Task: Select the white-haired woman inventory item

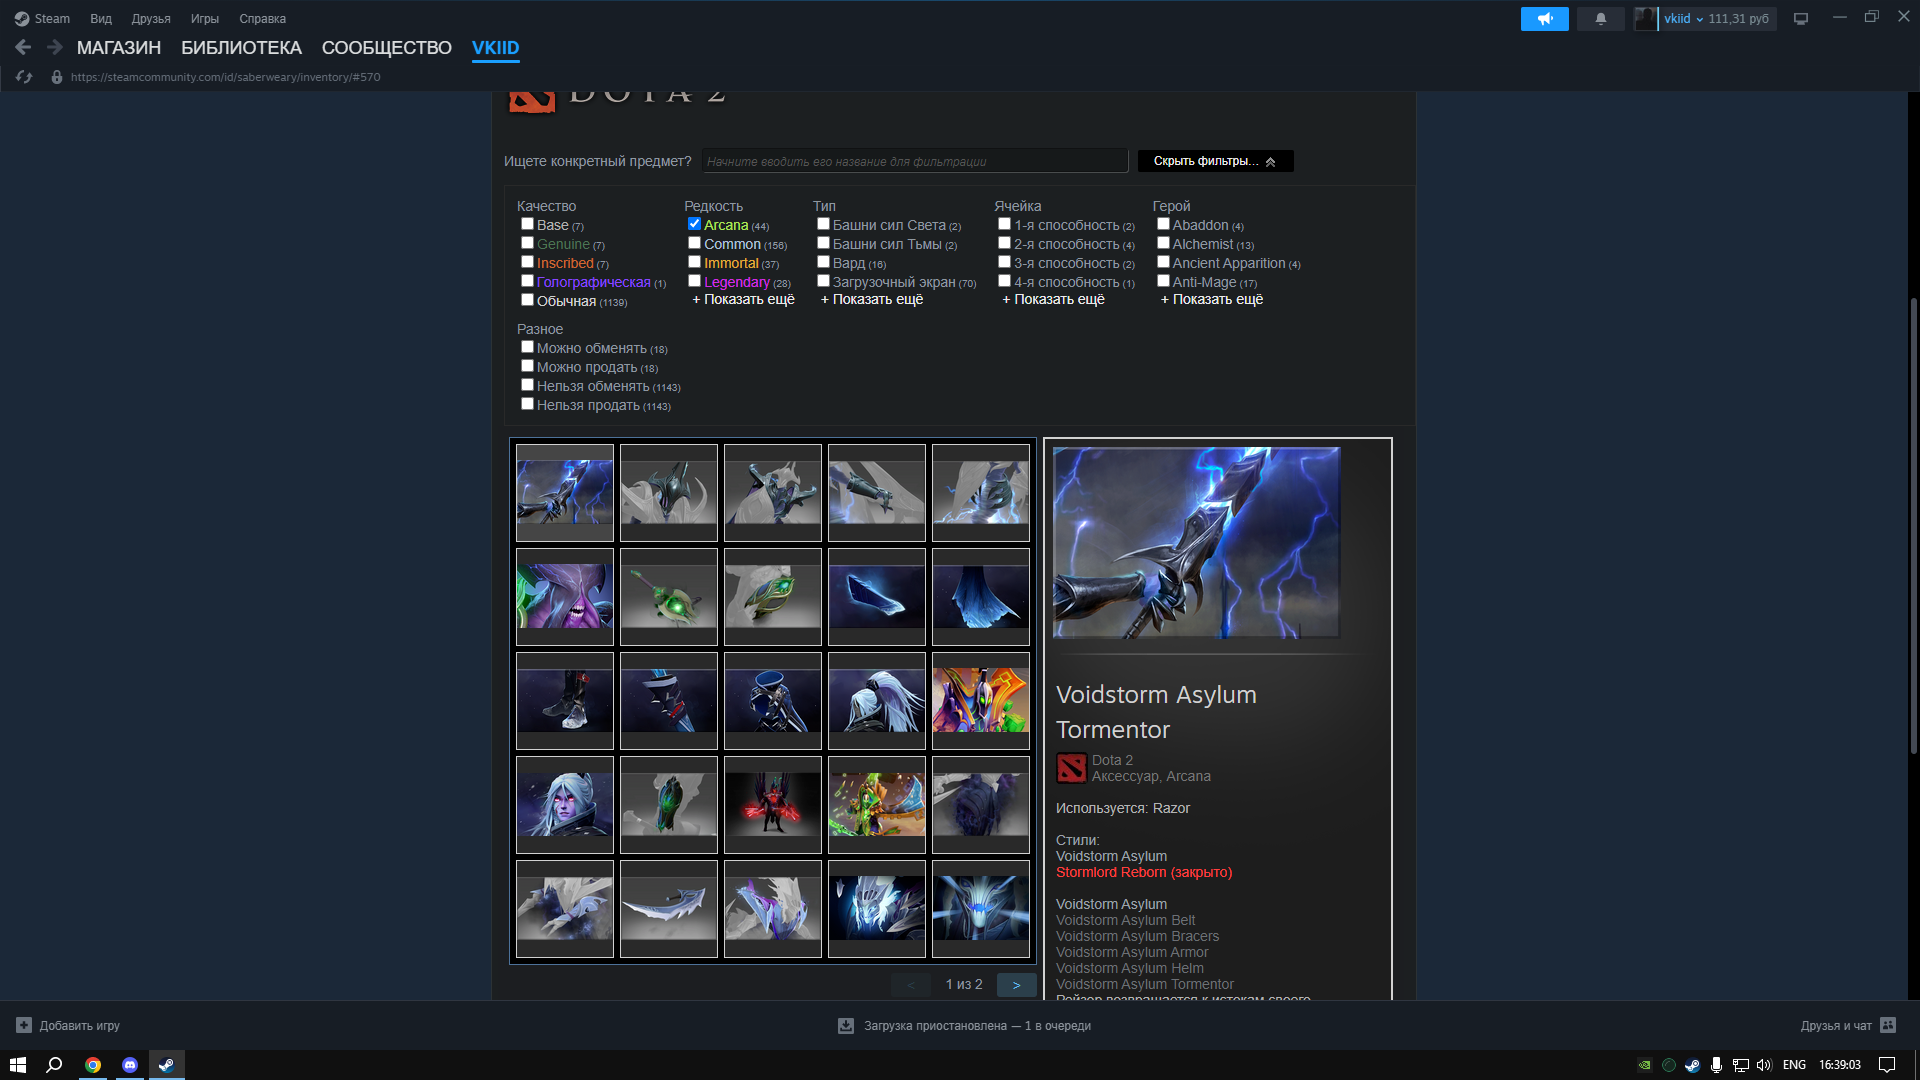Action: point(565,805)
